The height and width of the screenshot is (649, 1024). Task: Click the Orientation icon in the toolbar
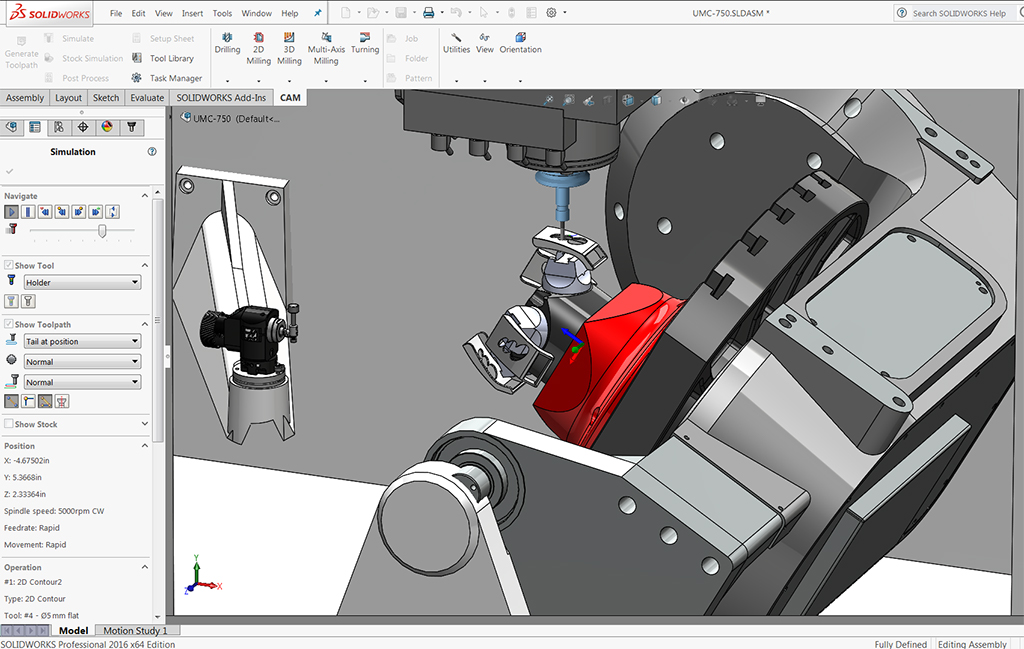pyautogui.click(x=520, y=40)
